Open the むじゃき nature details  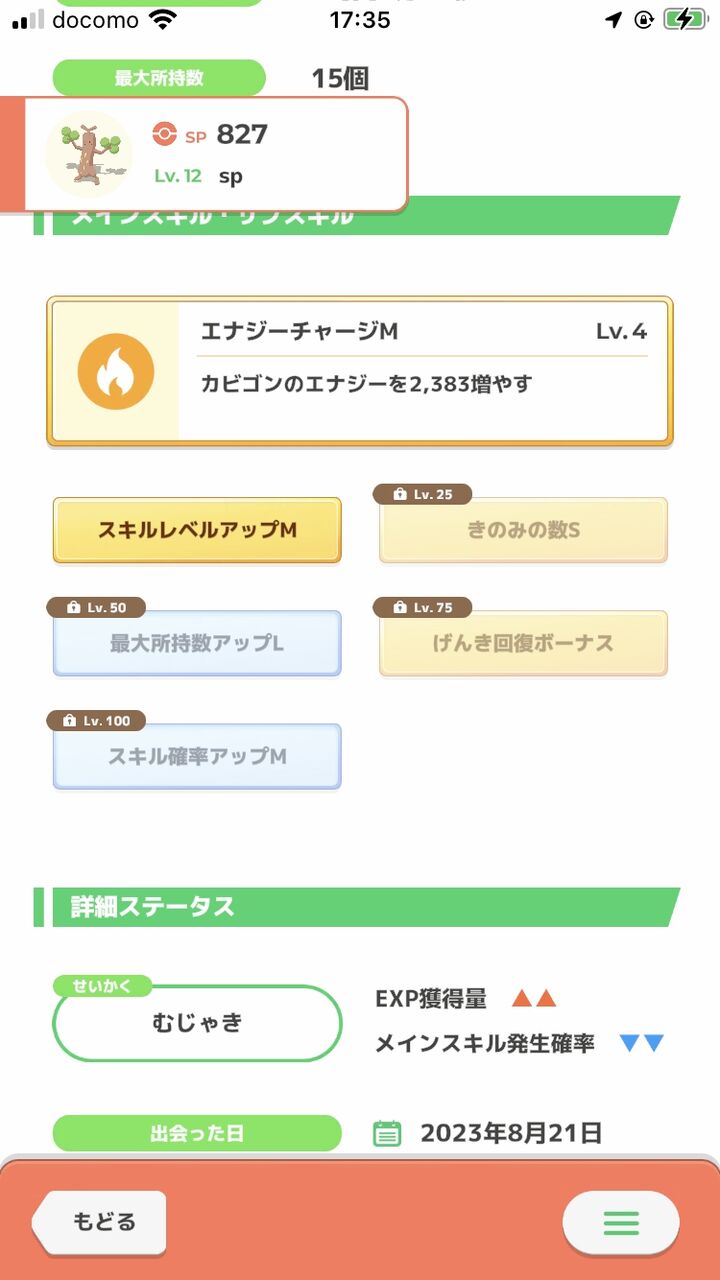(x=197, y=1023)
